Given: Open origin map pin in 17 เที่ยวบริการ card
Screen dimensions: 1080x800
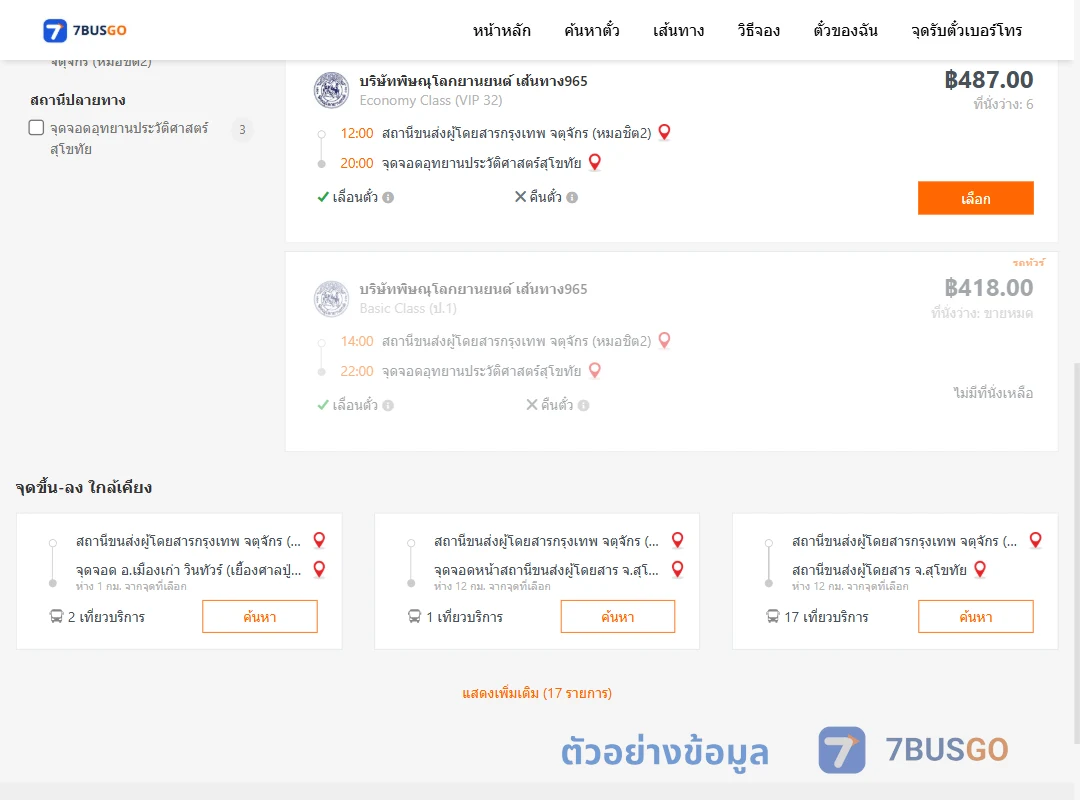Looking at the screenshot, I should (x=1035, y=540).
